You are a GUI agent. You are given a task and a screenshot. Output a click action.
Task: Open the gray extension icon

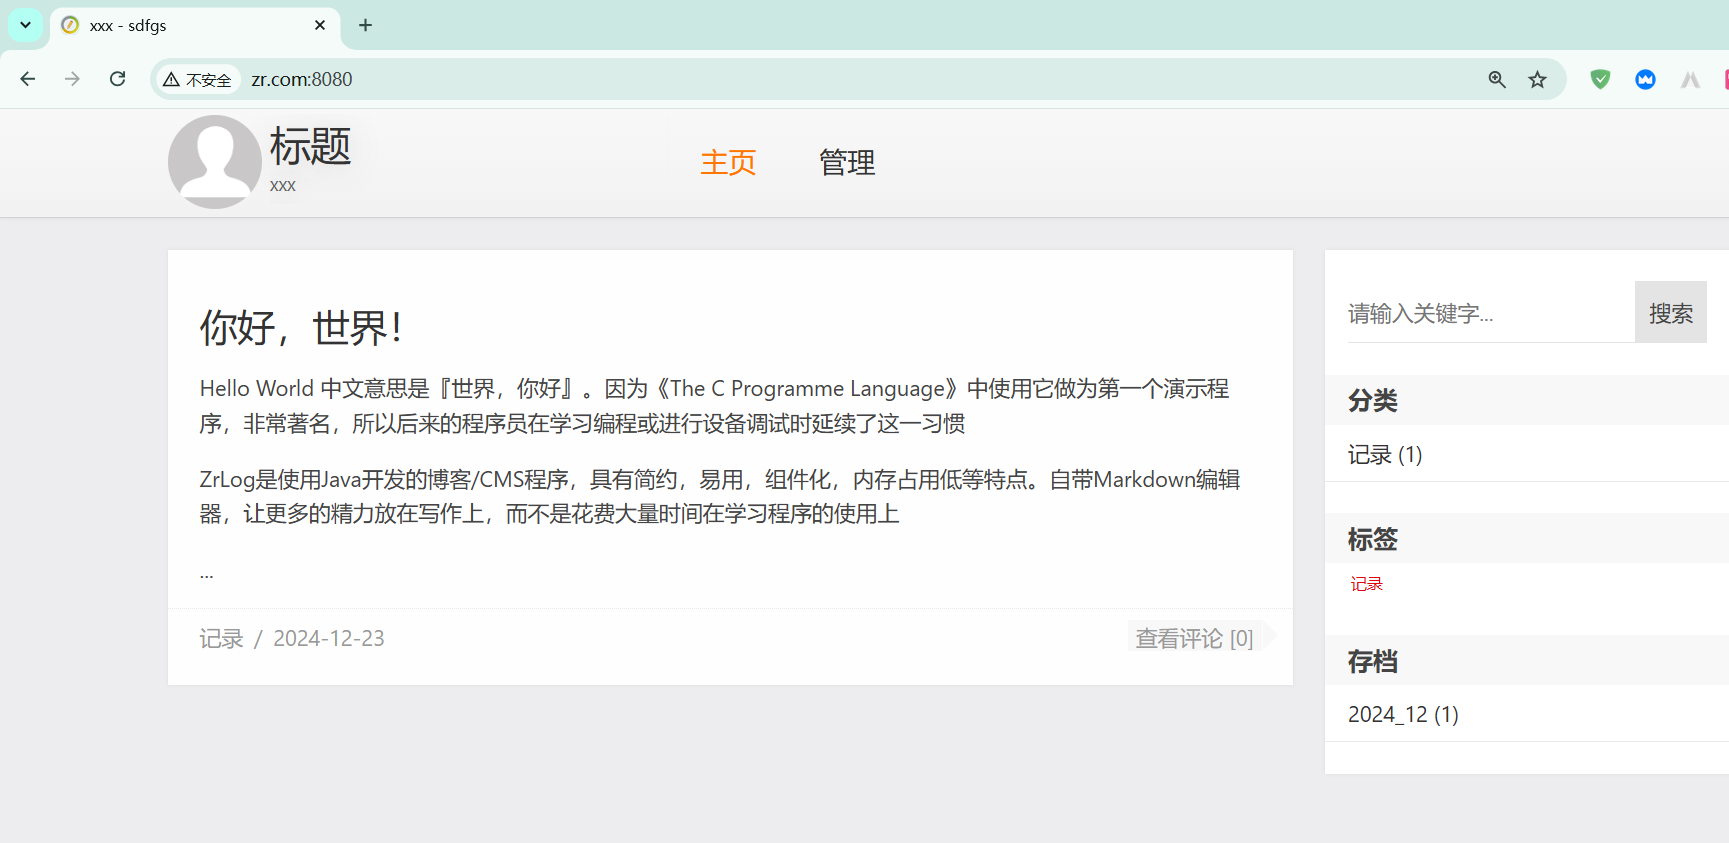(x=1691, y=79)
